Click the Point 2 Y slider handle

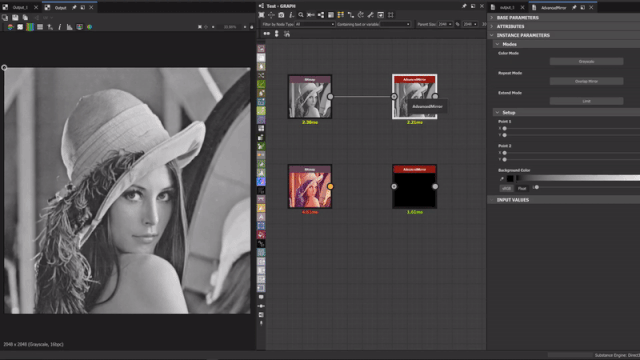[x=504, y=159]
